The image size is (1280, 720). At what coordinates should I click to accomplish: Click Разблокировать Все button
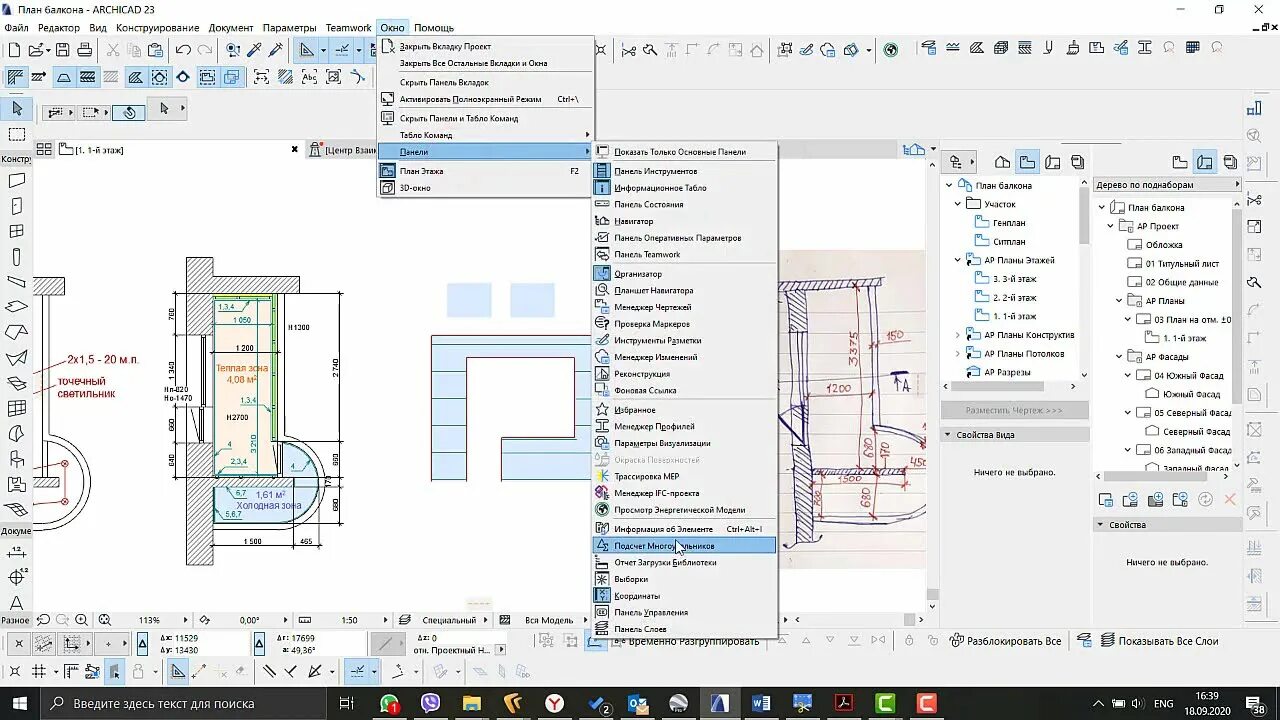pyautogui.click(x=1005, y=641)
